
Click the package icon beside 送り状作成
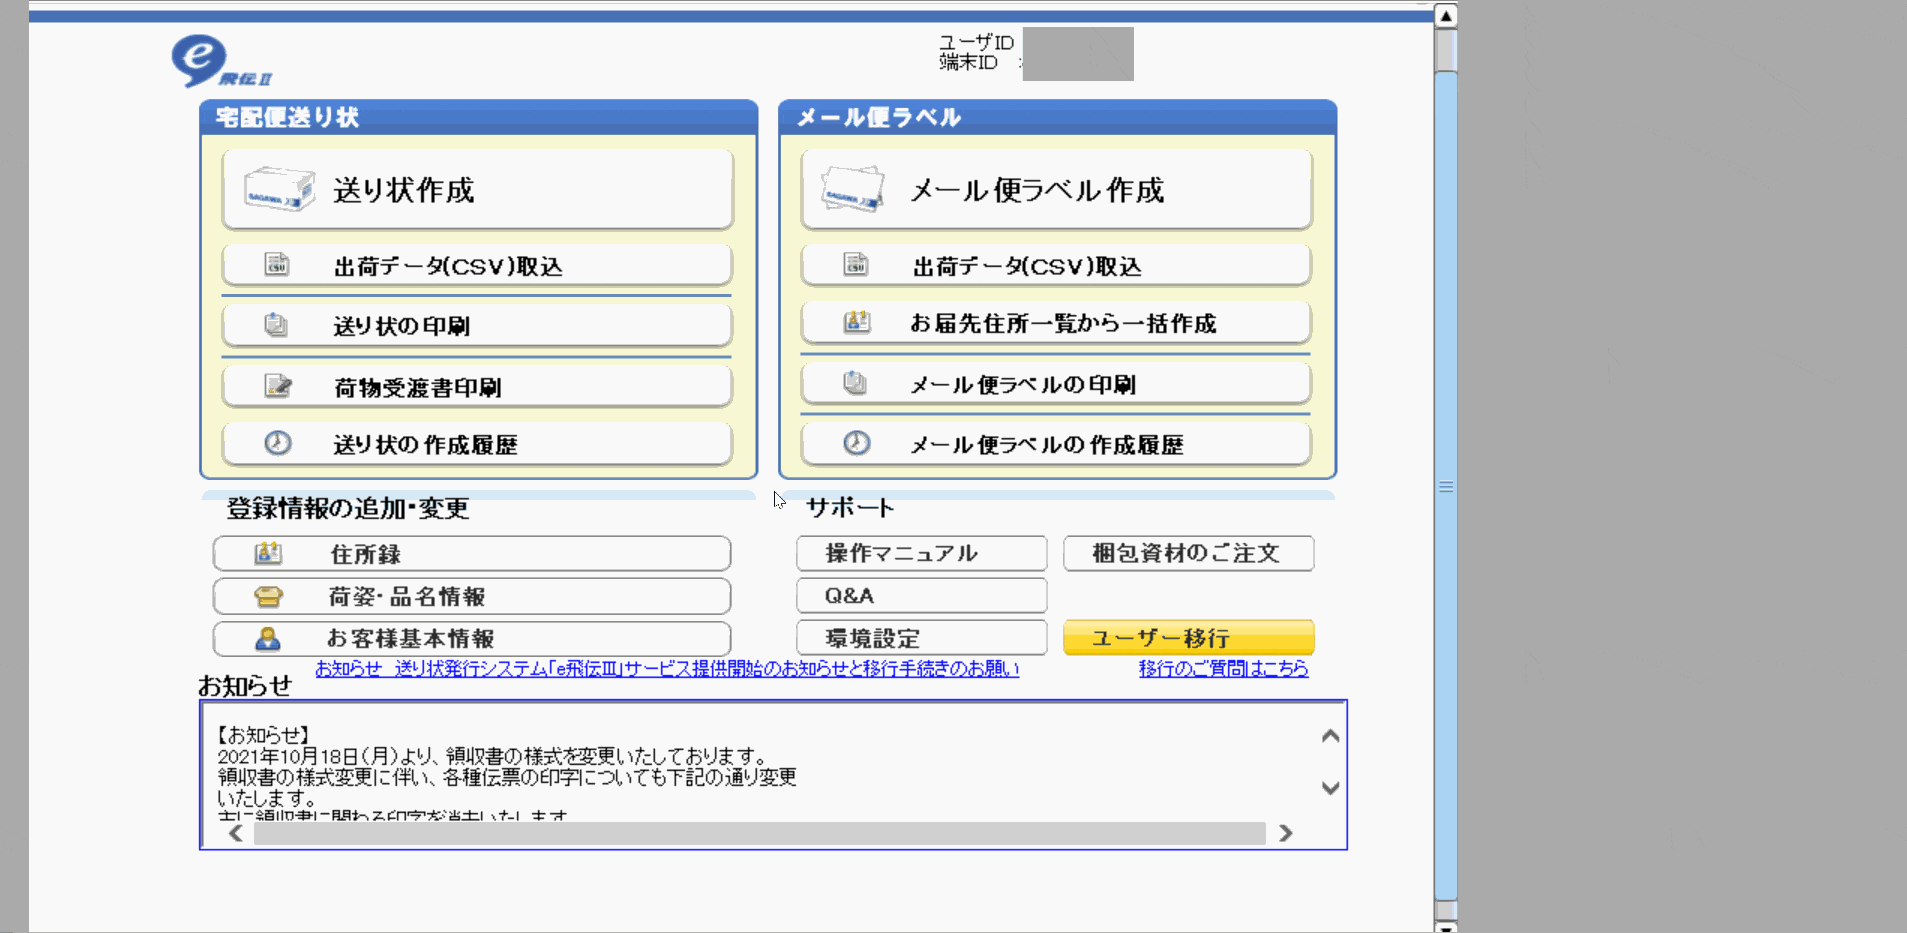click(279, 190)
